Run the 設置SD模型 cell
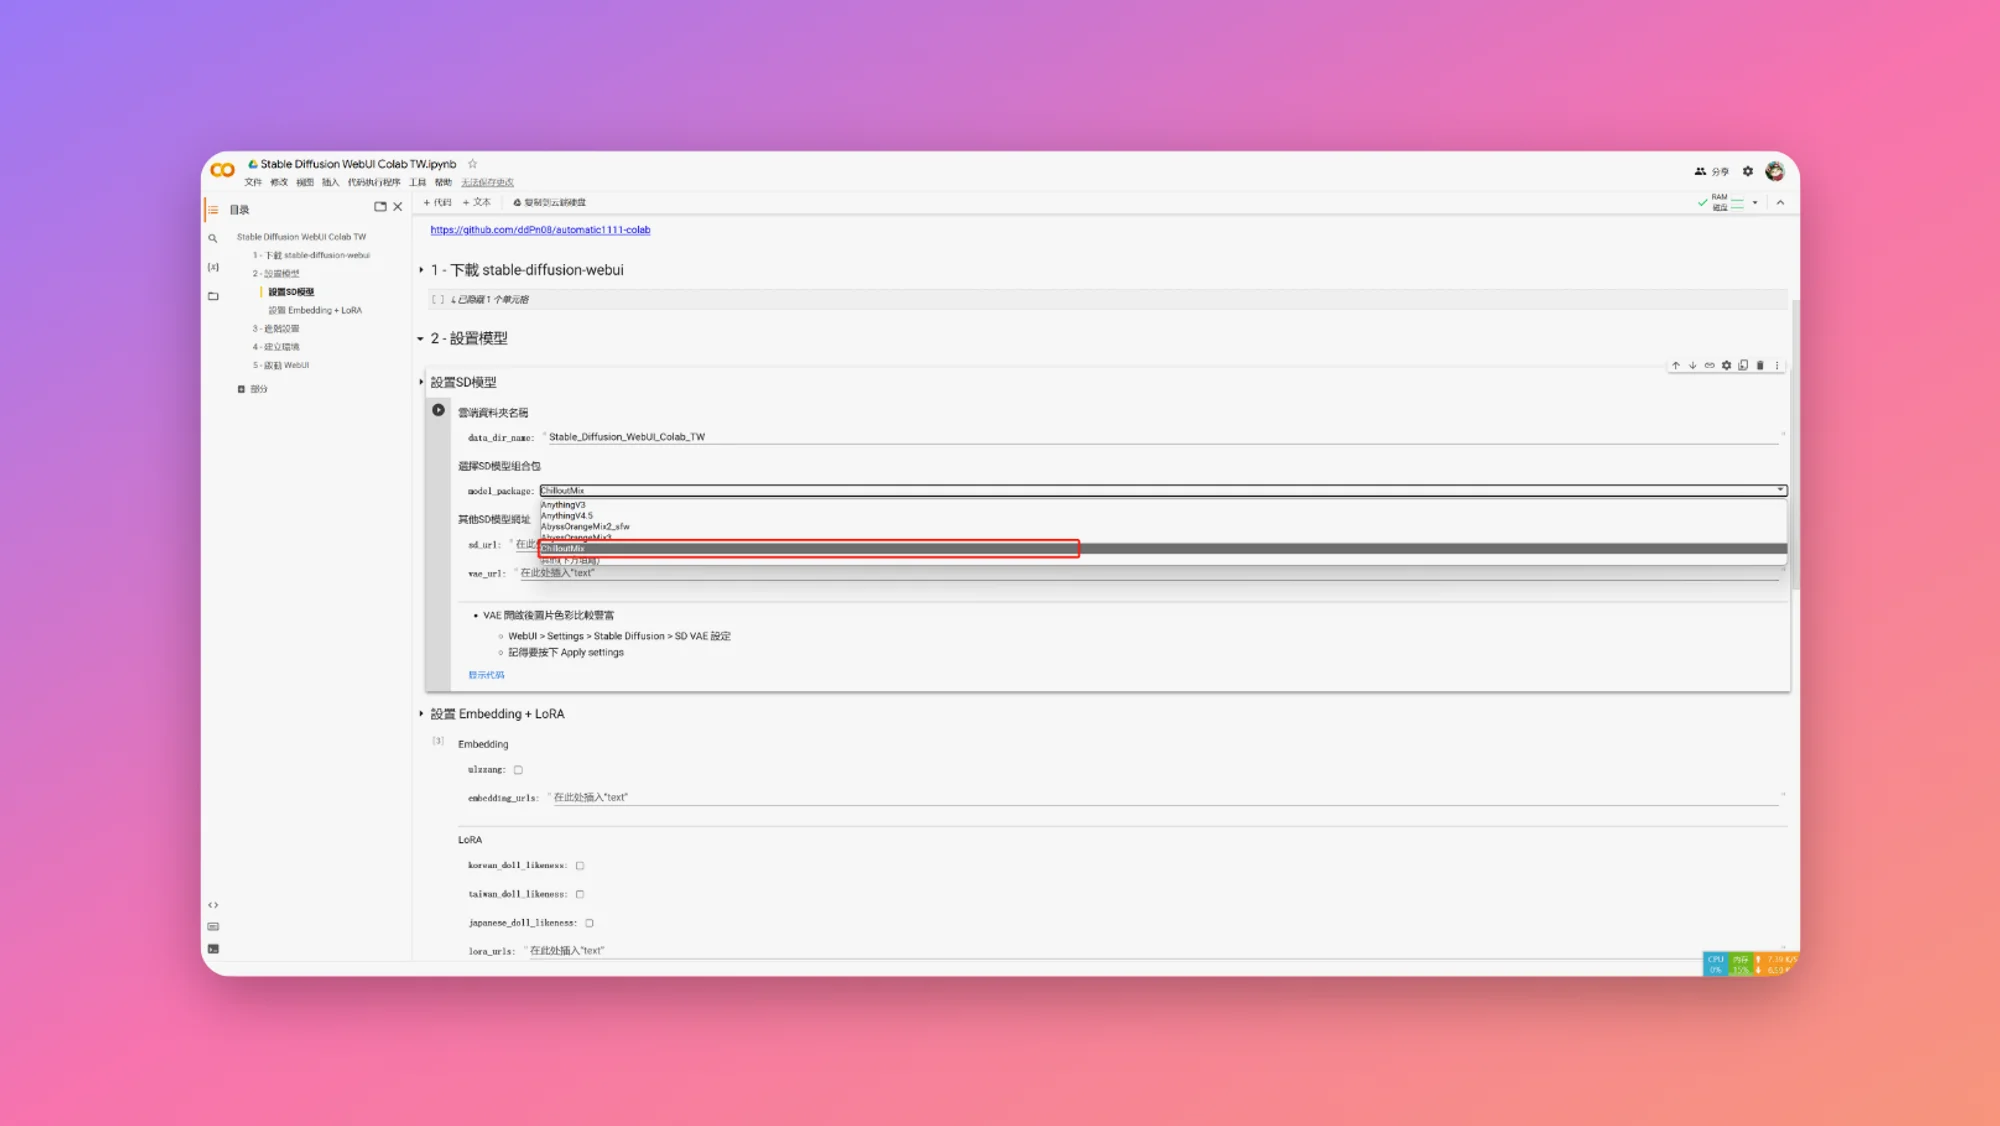Viewport: 2000px width, 1126px height. click(x=438, y=410)
